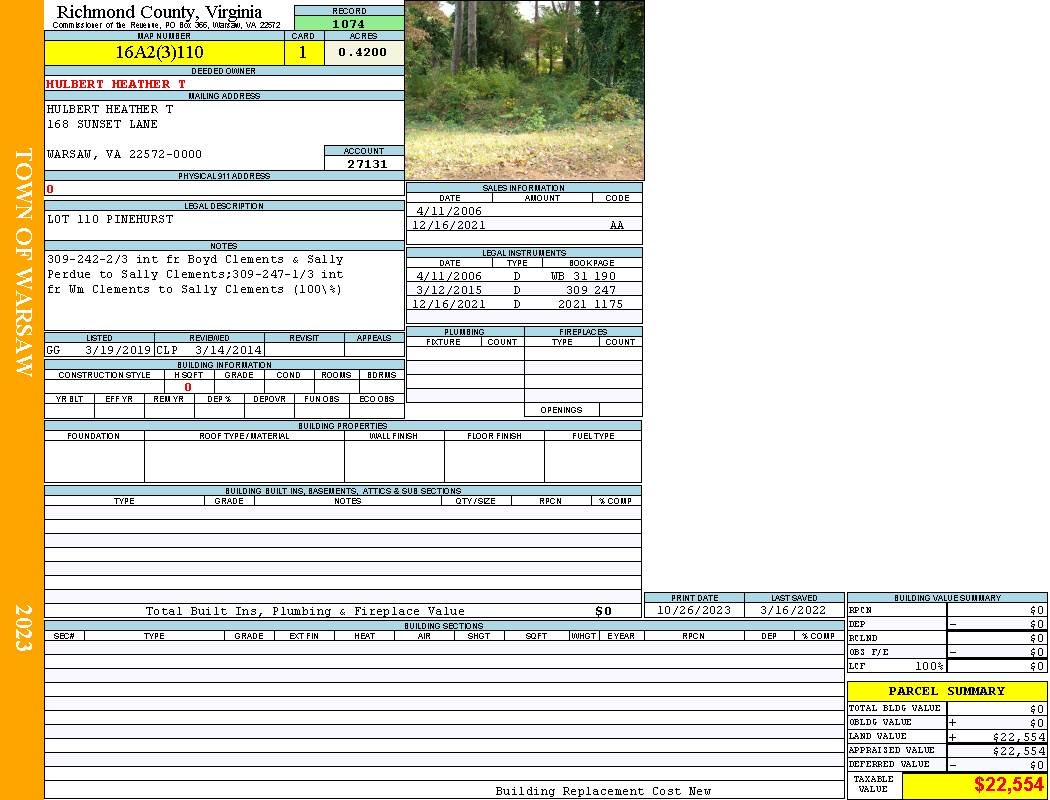This screenshot has height=800, width=1050.
Task: Select the legal description LOT 110 PINEHURST
Action: 110,219
